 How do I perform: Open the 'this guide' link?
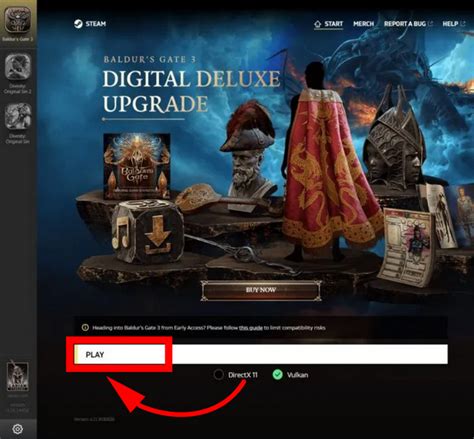click(x=251, y=328)
